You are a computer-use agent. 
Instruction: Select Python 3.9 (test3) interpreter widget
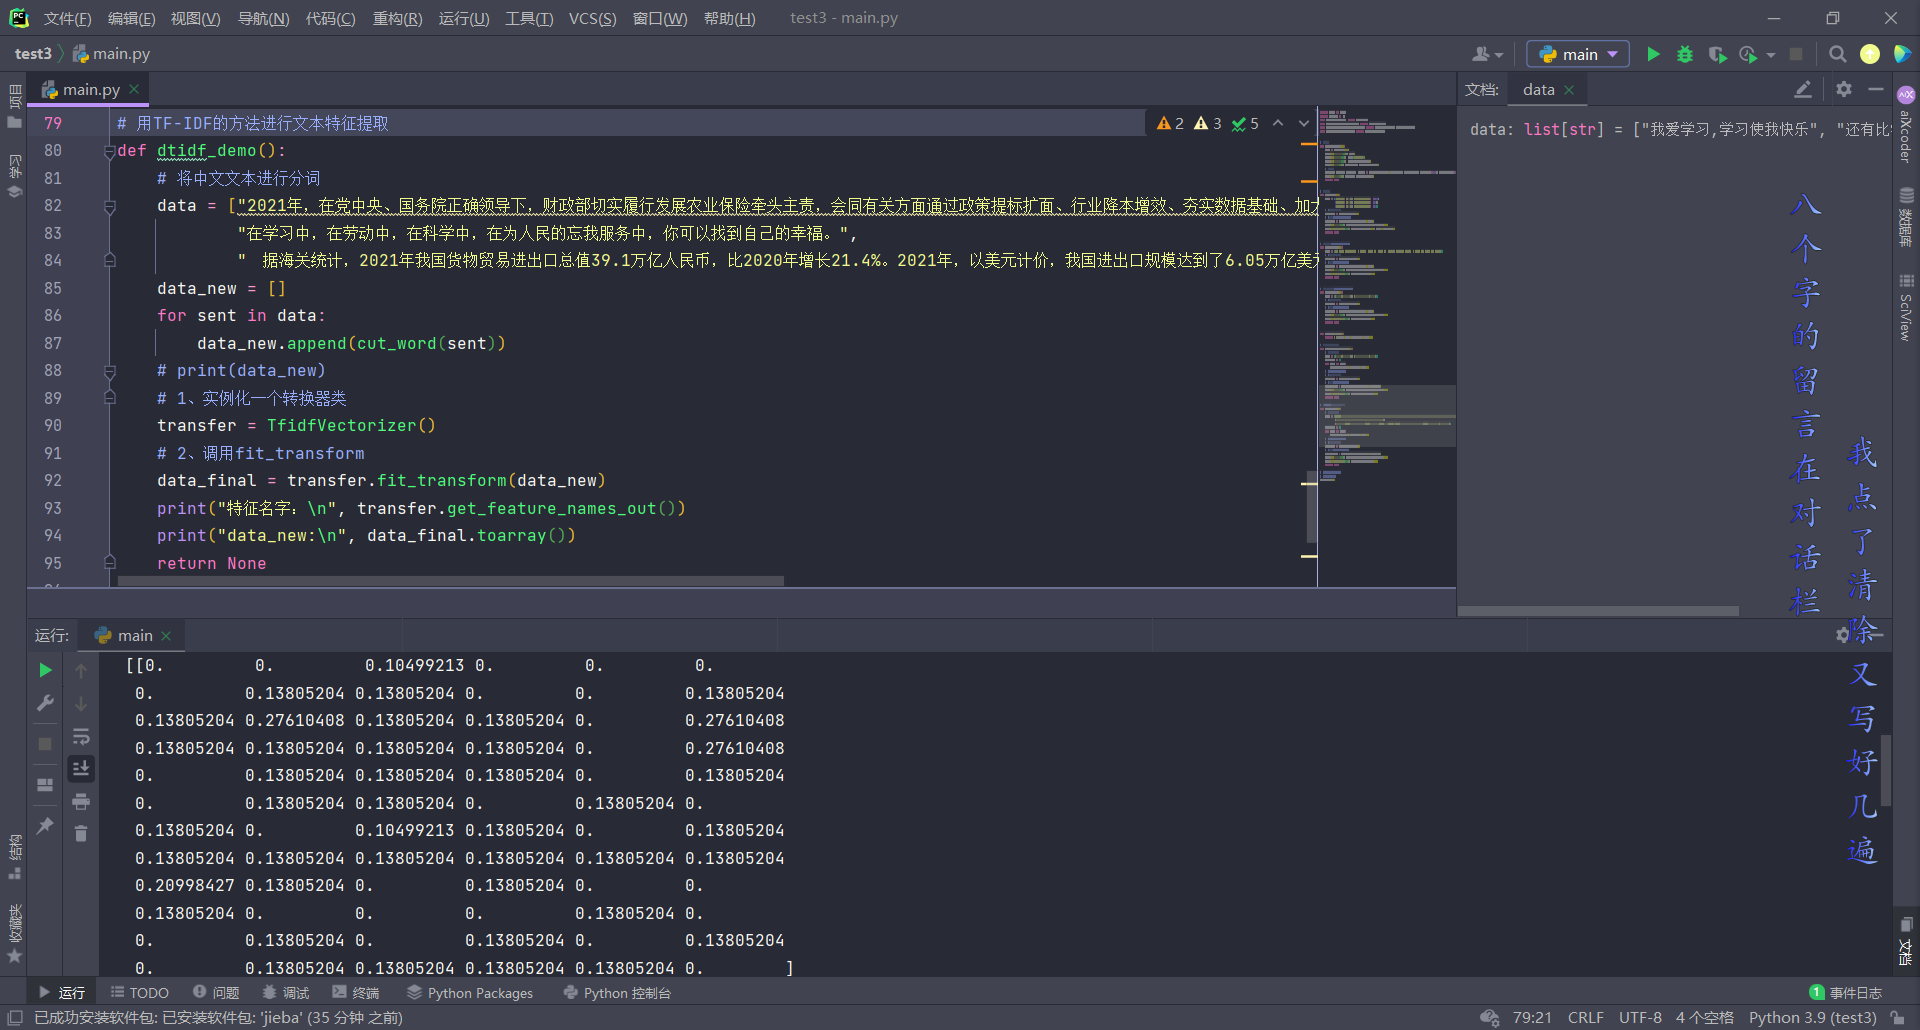pyautogui.click(x=1812, y=1018)
